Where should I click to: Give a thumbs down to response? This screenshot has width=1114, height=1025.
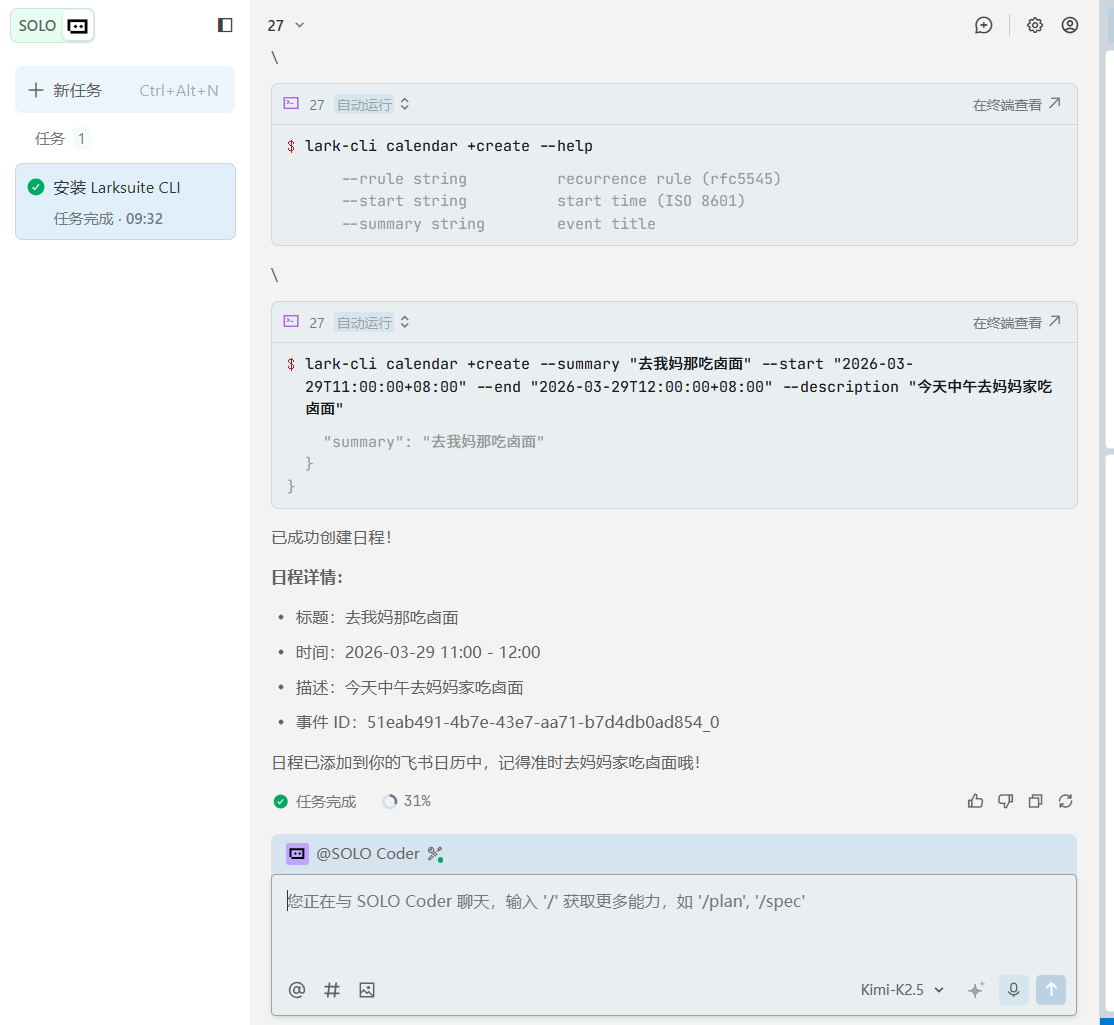pyautogui.click(x=1006, y=801)
